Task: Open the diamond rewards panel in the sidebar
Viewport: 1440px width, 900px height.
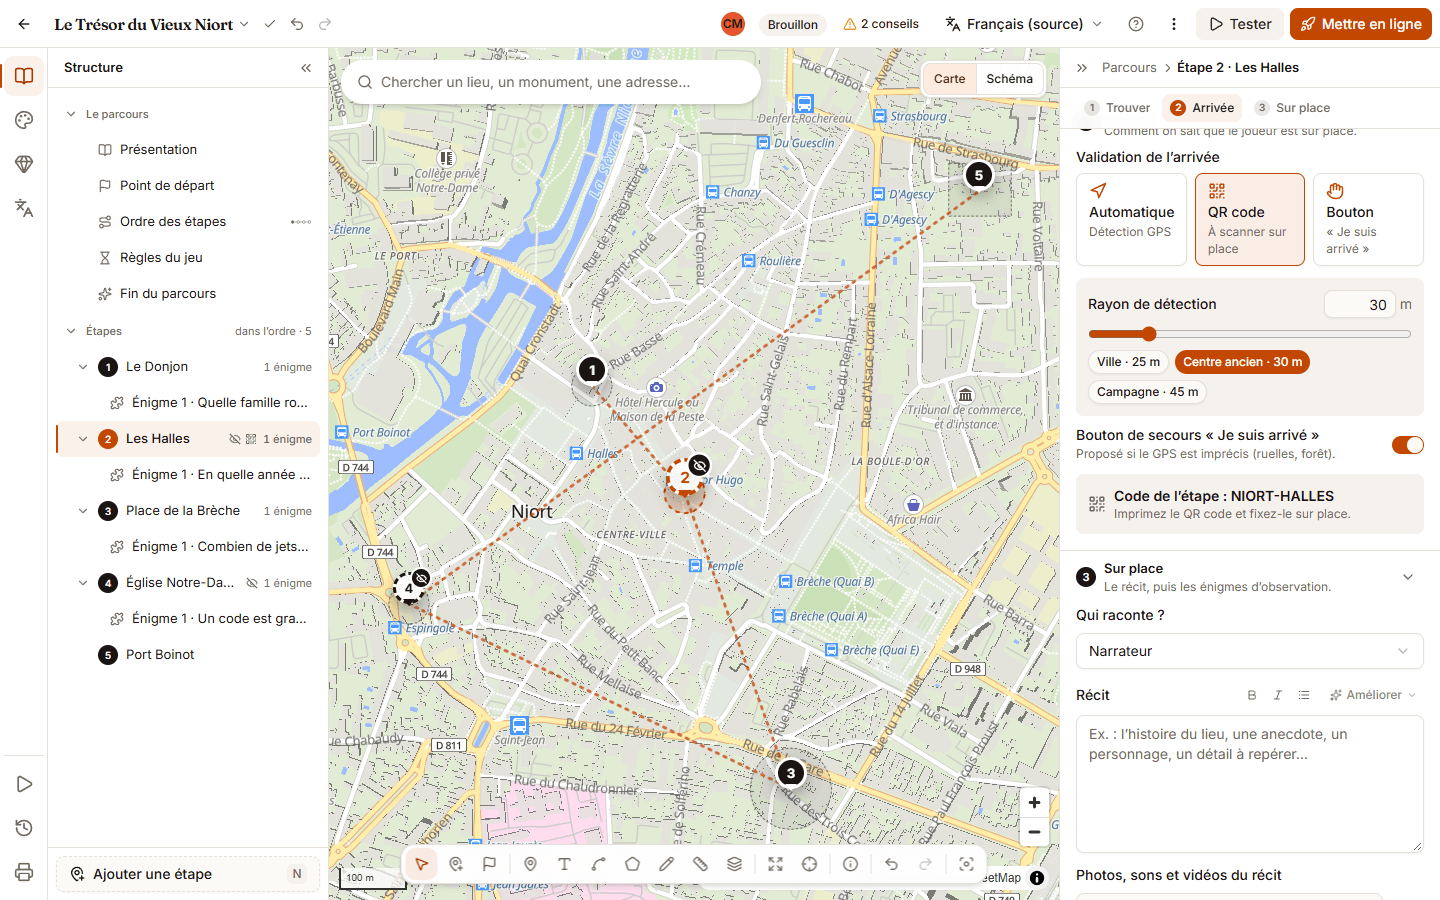Action: click(x=24, y=164)
